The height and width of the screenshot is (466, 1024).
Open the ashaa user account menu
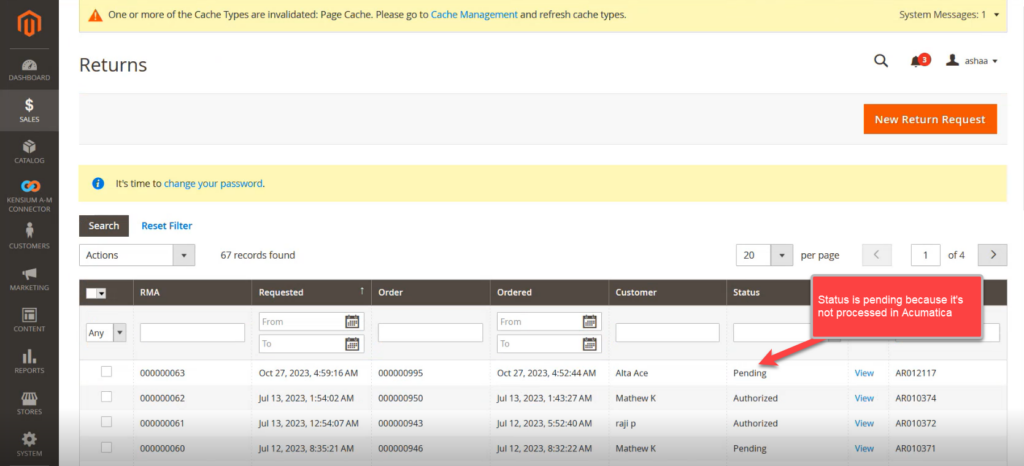[x=972, y=61]
